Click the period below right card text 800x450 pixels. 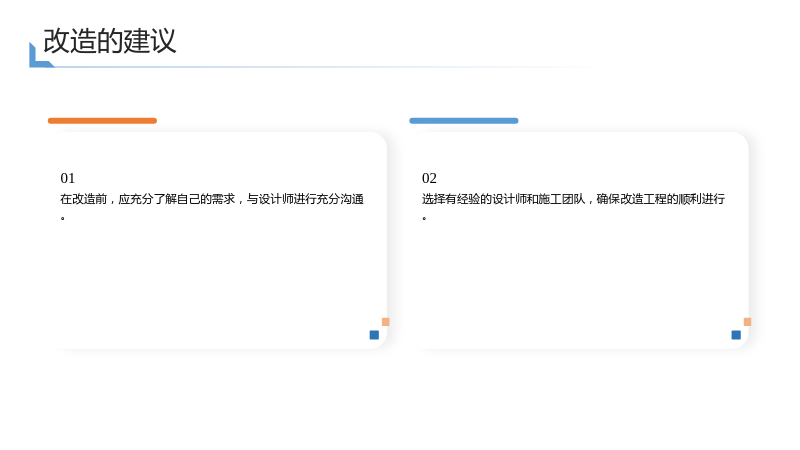(x=424, y=218)
